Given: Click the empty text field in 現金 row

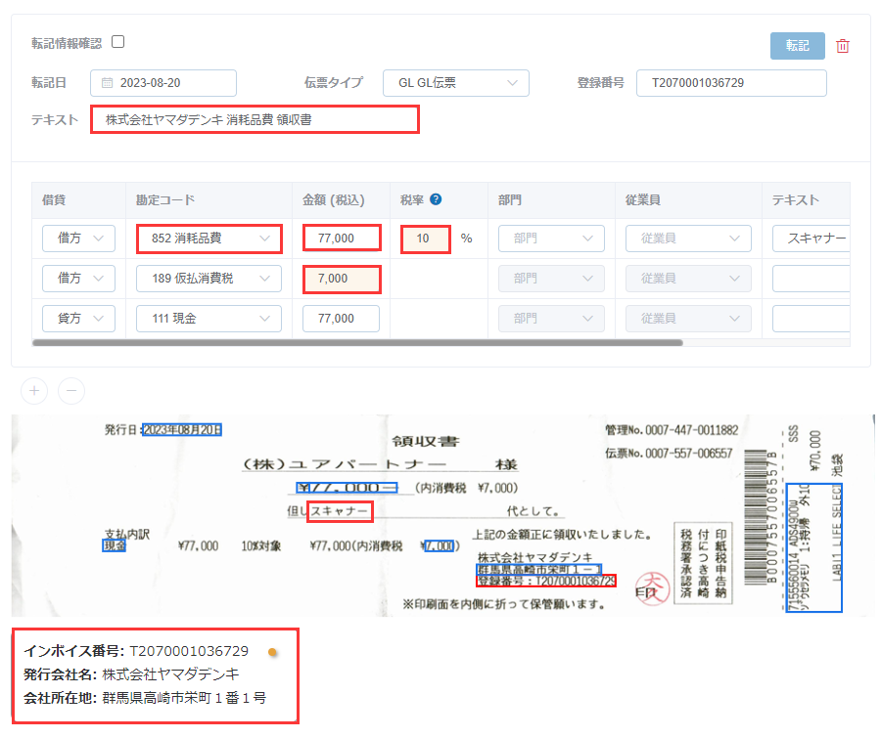Looking at the screenshot, I should (x=811, y=319).
